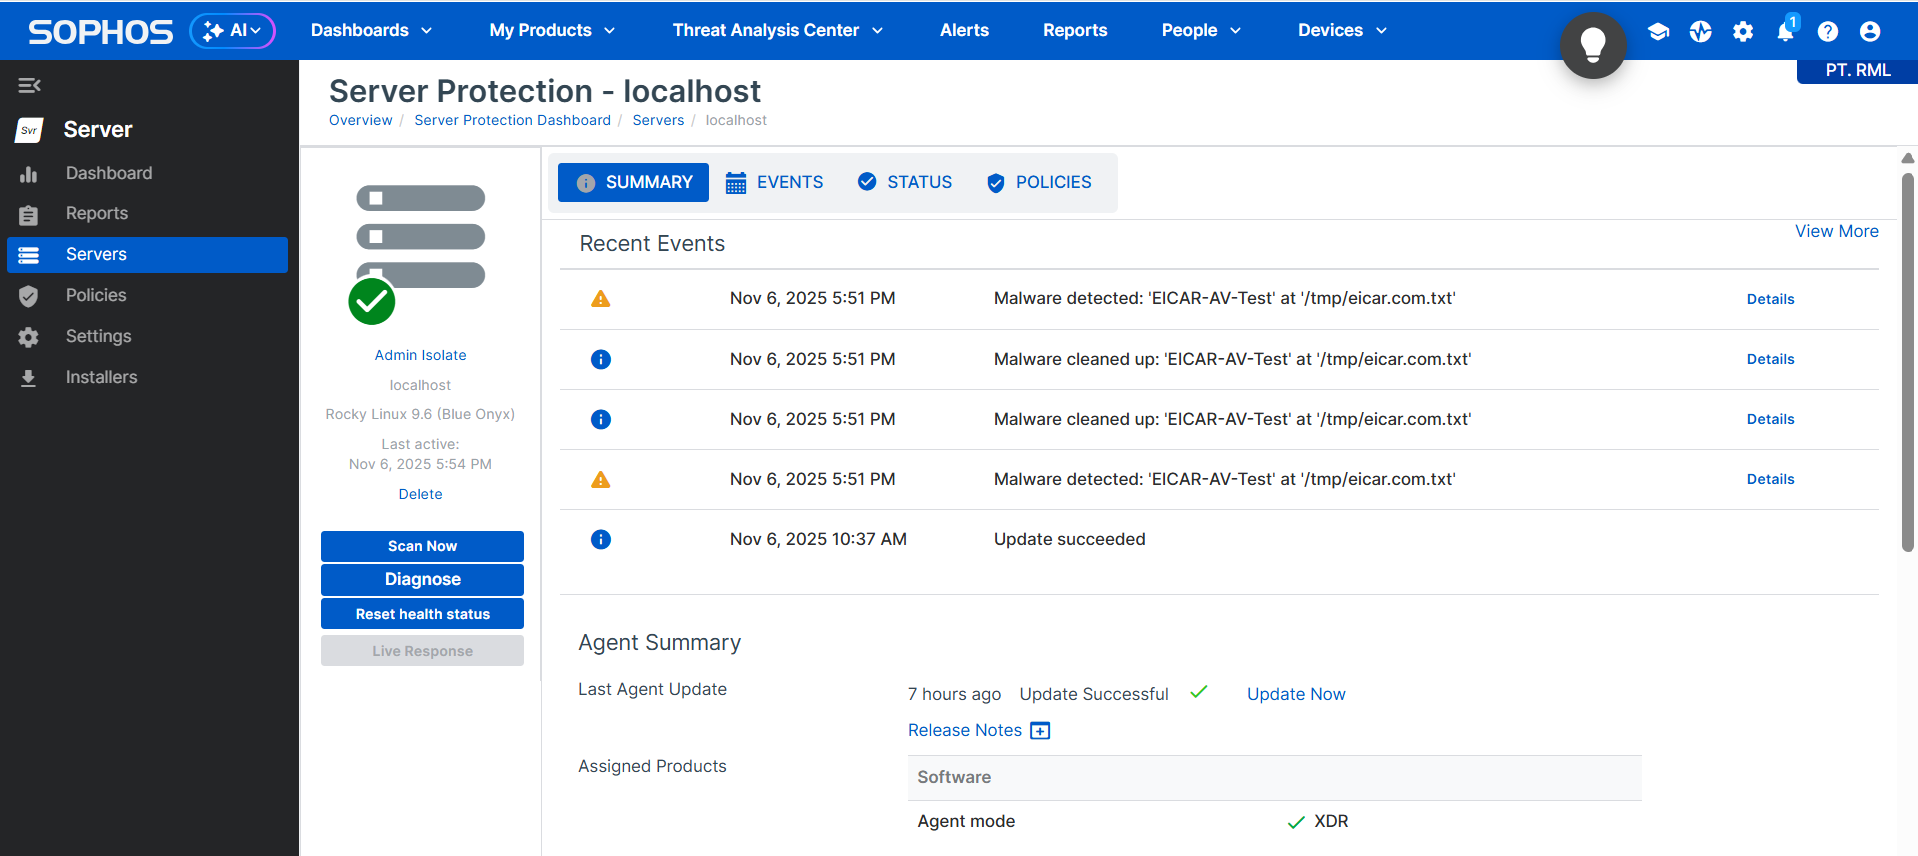
Task: Open the notifications bell icon
Action: coord(1785,31)
